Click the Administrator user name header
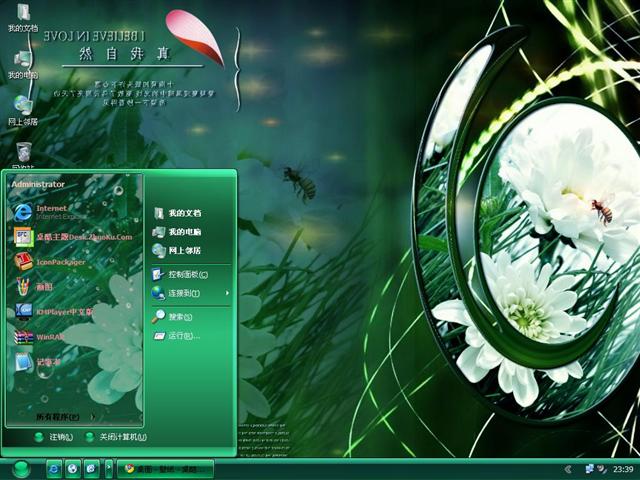This screenshot has width=640, height=480. [38, 184]
